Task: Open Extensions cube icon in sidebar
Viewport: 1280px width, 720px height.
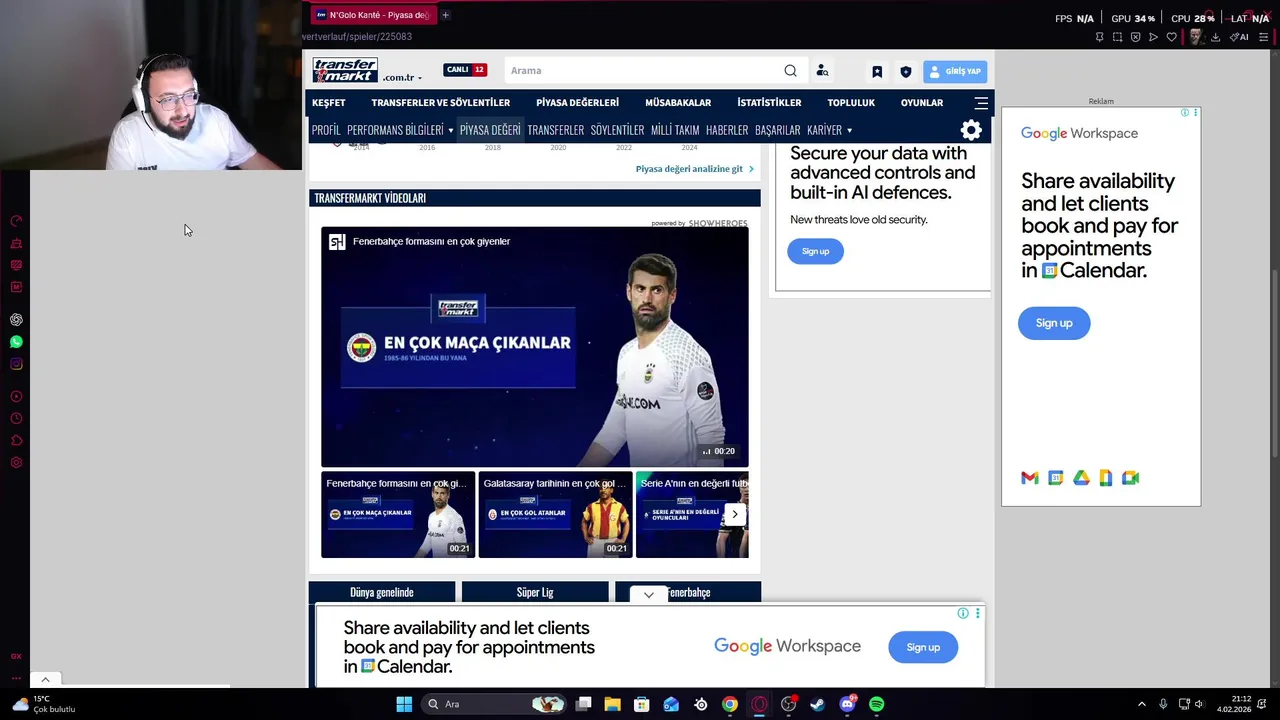Action: pyautogui.click(x=16, y=441)
